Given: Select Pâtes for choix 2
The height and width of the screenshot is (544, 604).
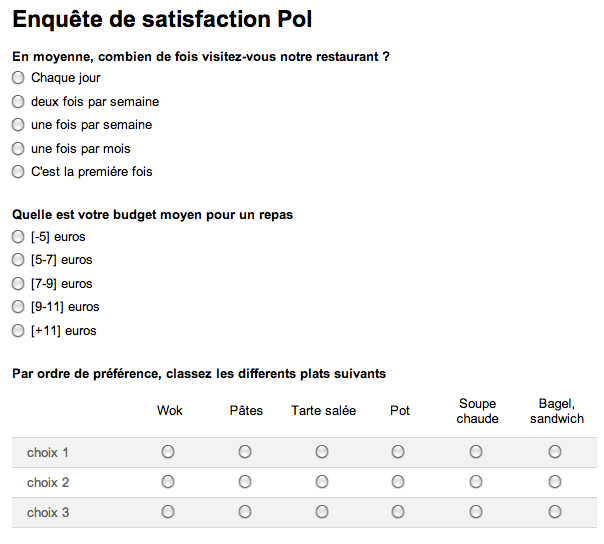Looking at the screenshot, I should pos(245,482).
